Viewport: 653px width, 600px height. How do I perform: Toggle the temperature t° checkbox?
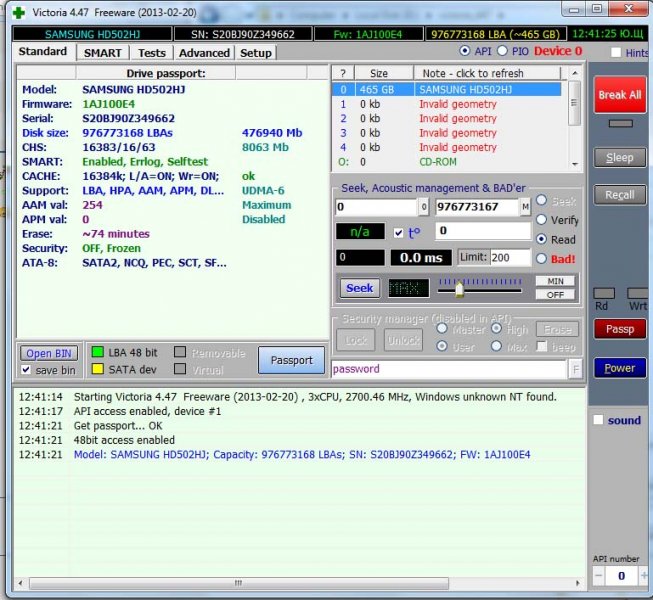[x=399, y=233]
